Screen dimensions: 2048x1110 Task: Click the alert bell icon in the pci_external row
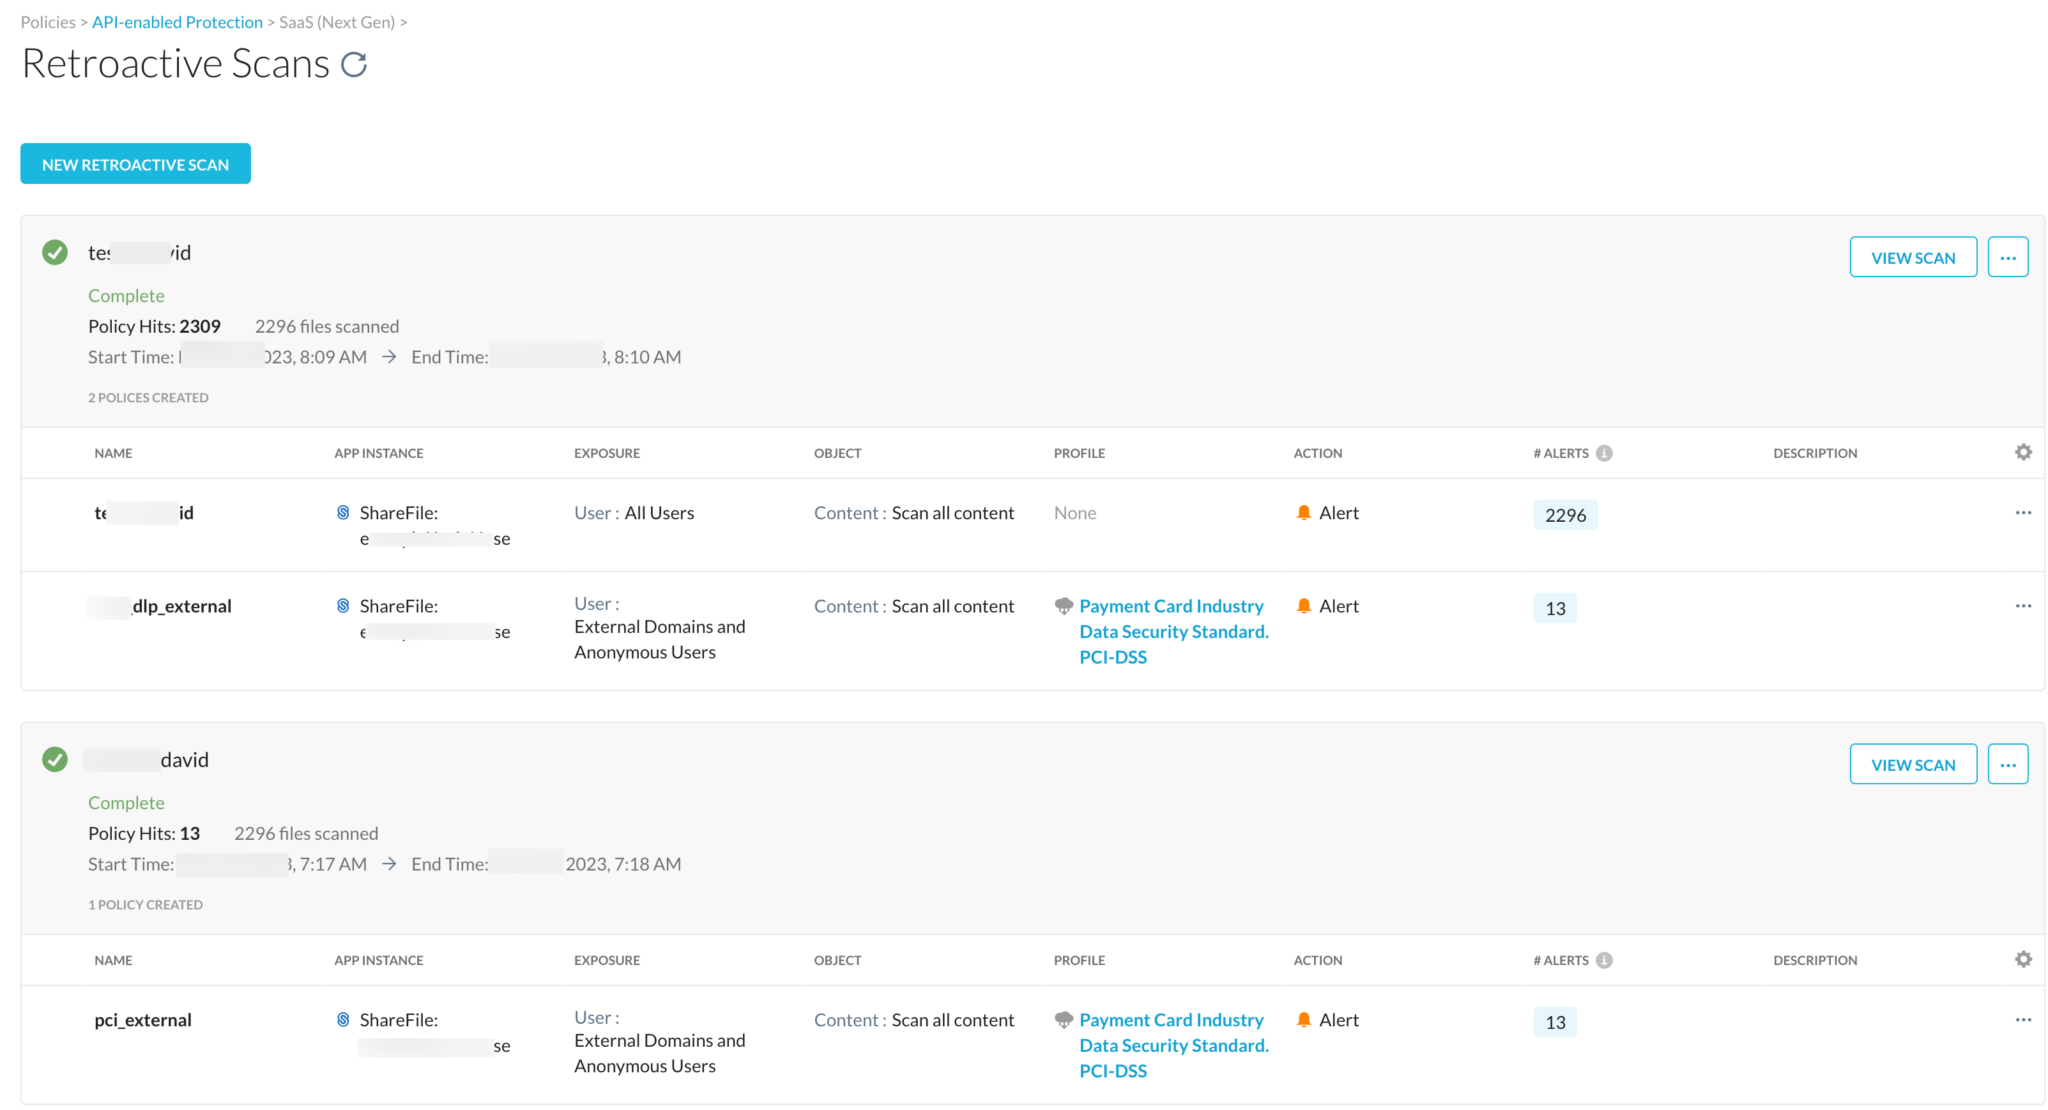point(1303,1019)
